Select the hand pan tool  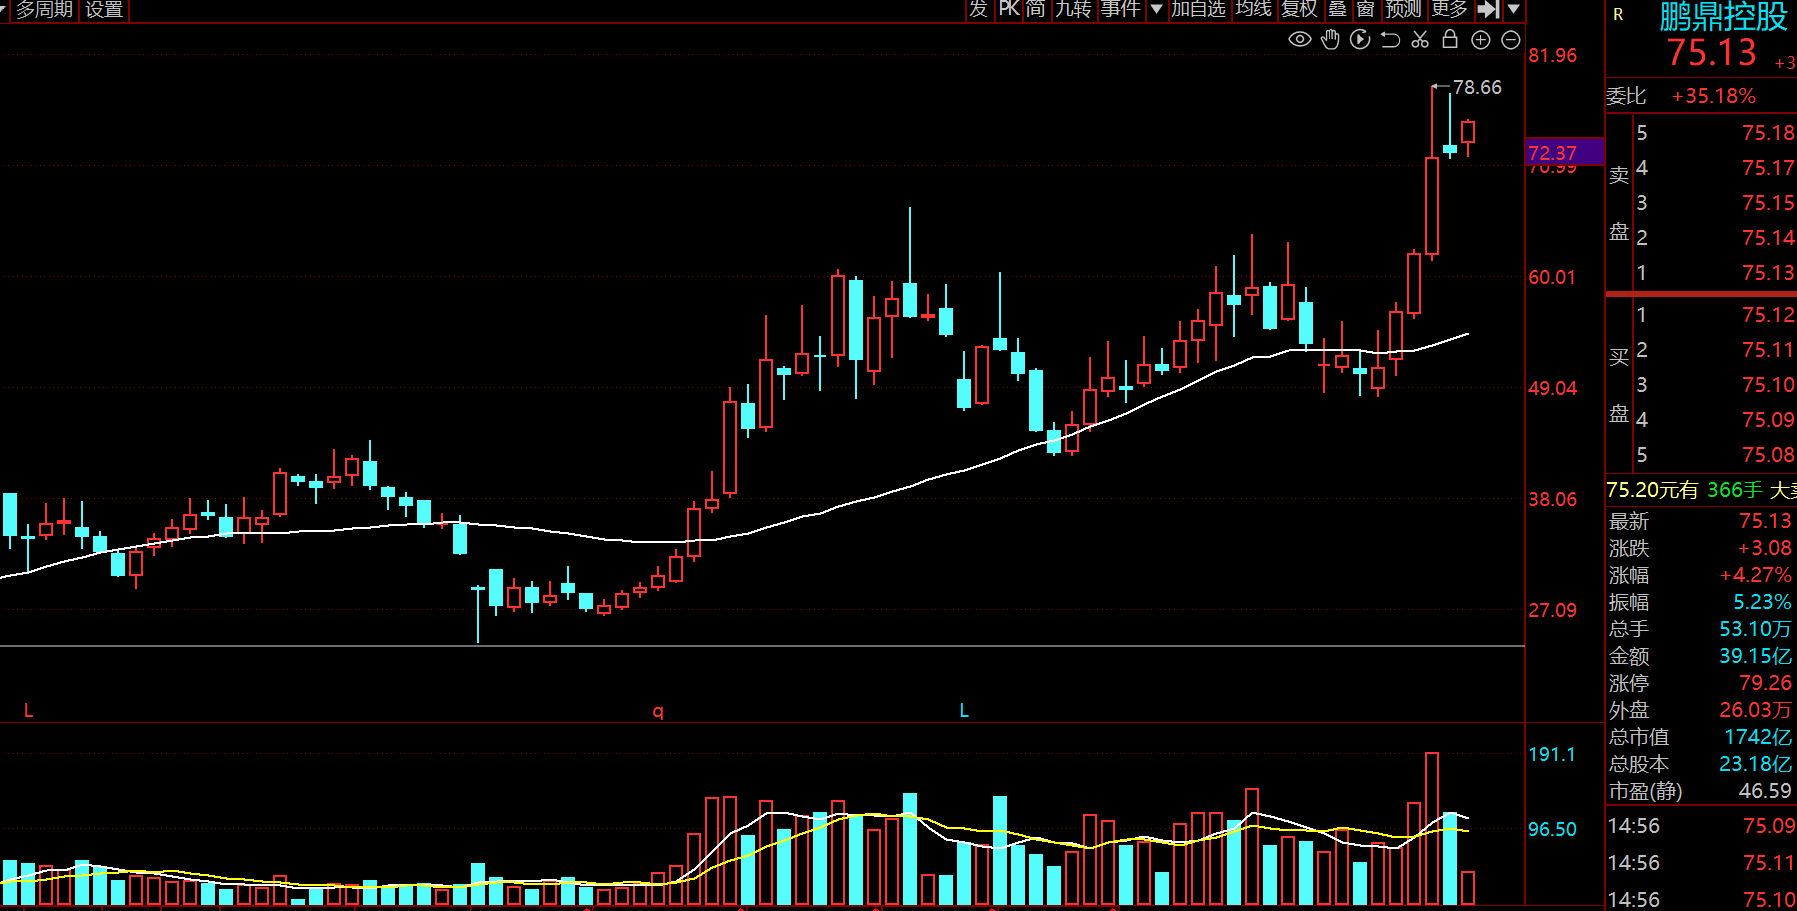[x=1330, y=40]
